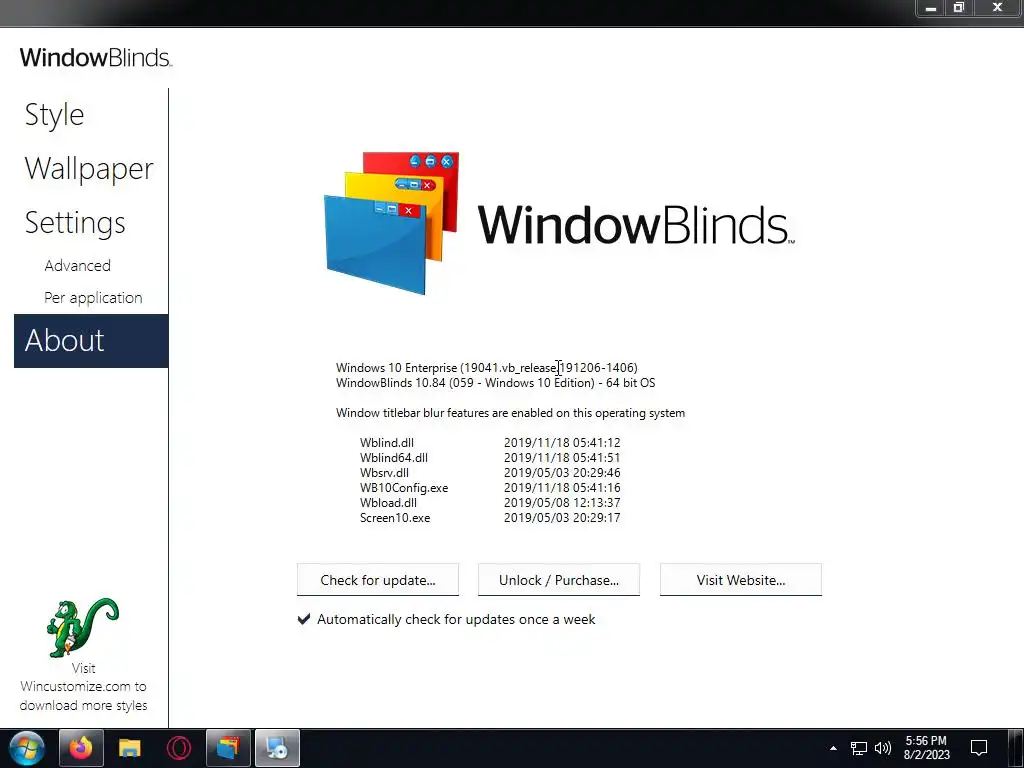Select timestamp 2019/05/08 12:13:37
1024x768 pixels.
click(x=562, y=503)
